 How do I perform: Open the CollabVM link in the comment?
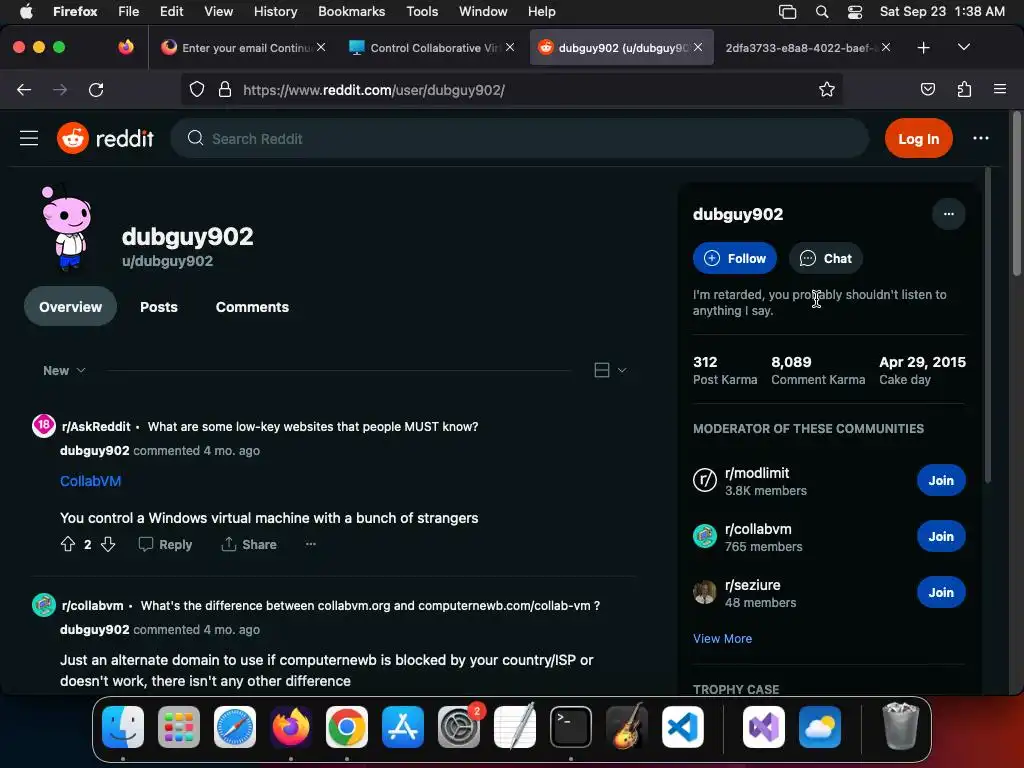click(x=90, y=481)
